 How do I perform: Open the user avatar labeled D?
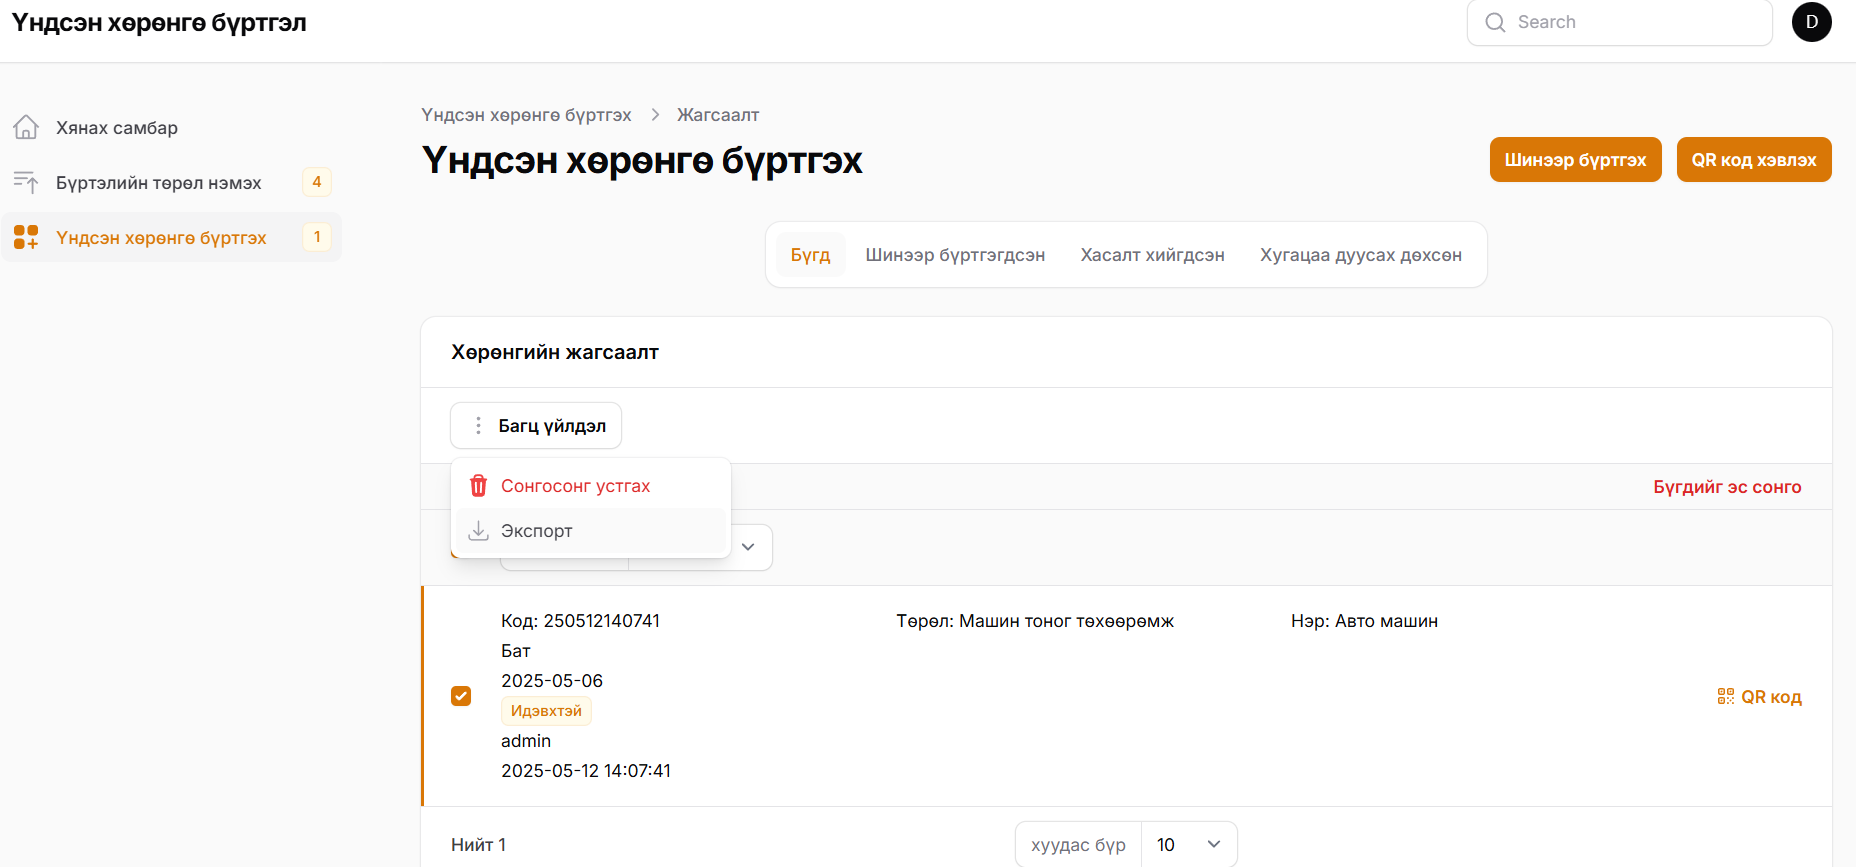[x=1811, y=22]
